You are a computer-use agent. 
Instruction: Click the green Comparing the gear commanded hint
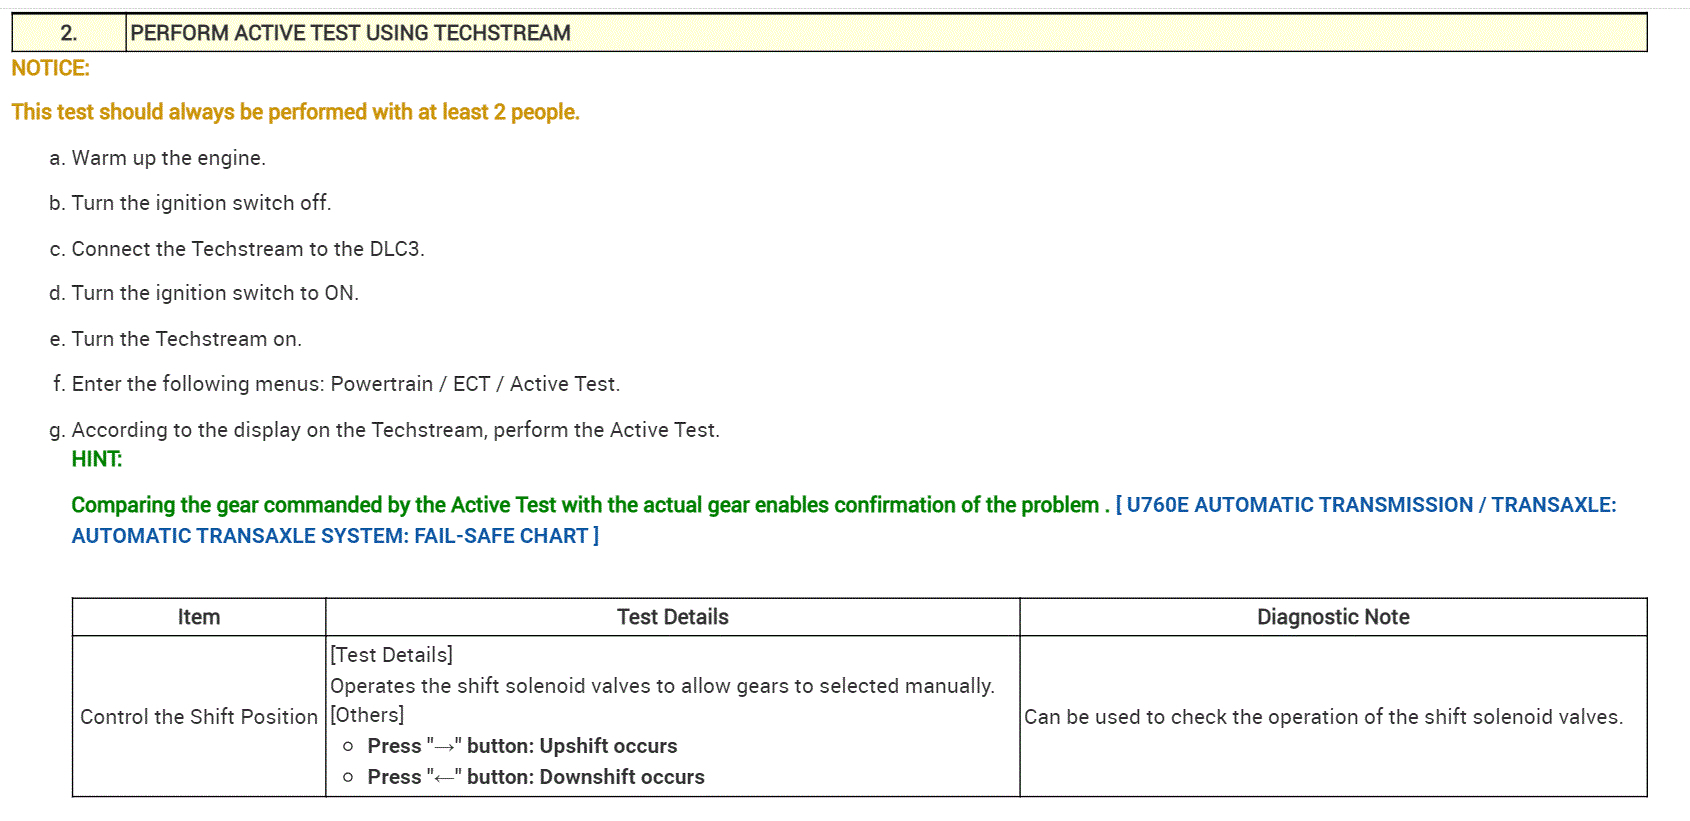585,505
